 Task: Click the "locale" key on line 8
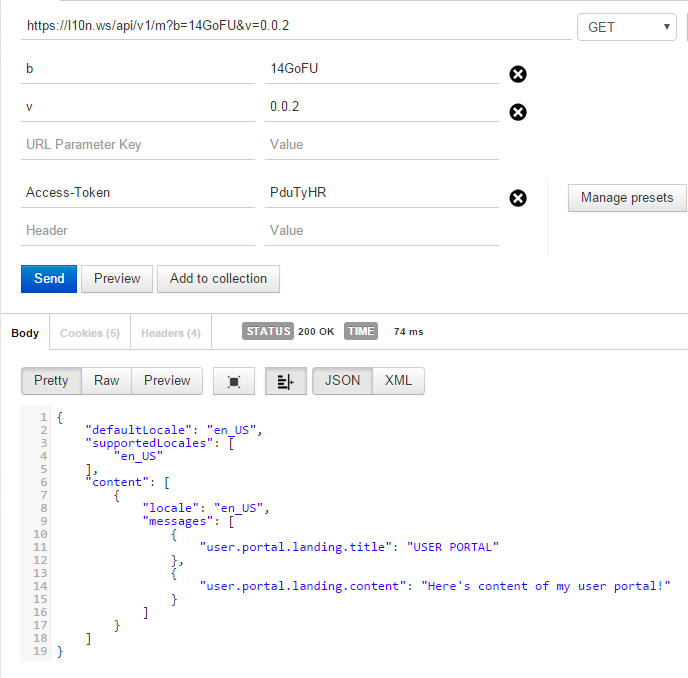pos(171,508)
